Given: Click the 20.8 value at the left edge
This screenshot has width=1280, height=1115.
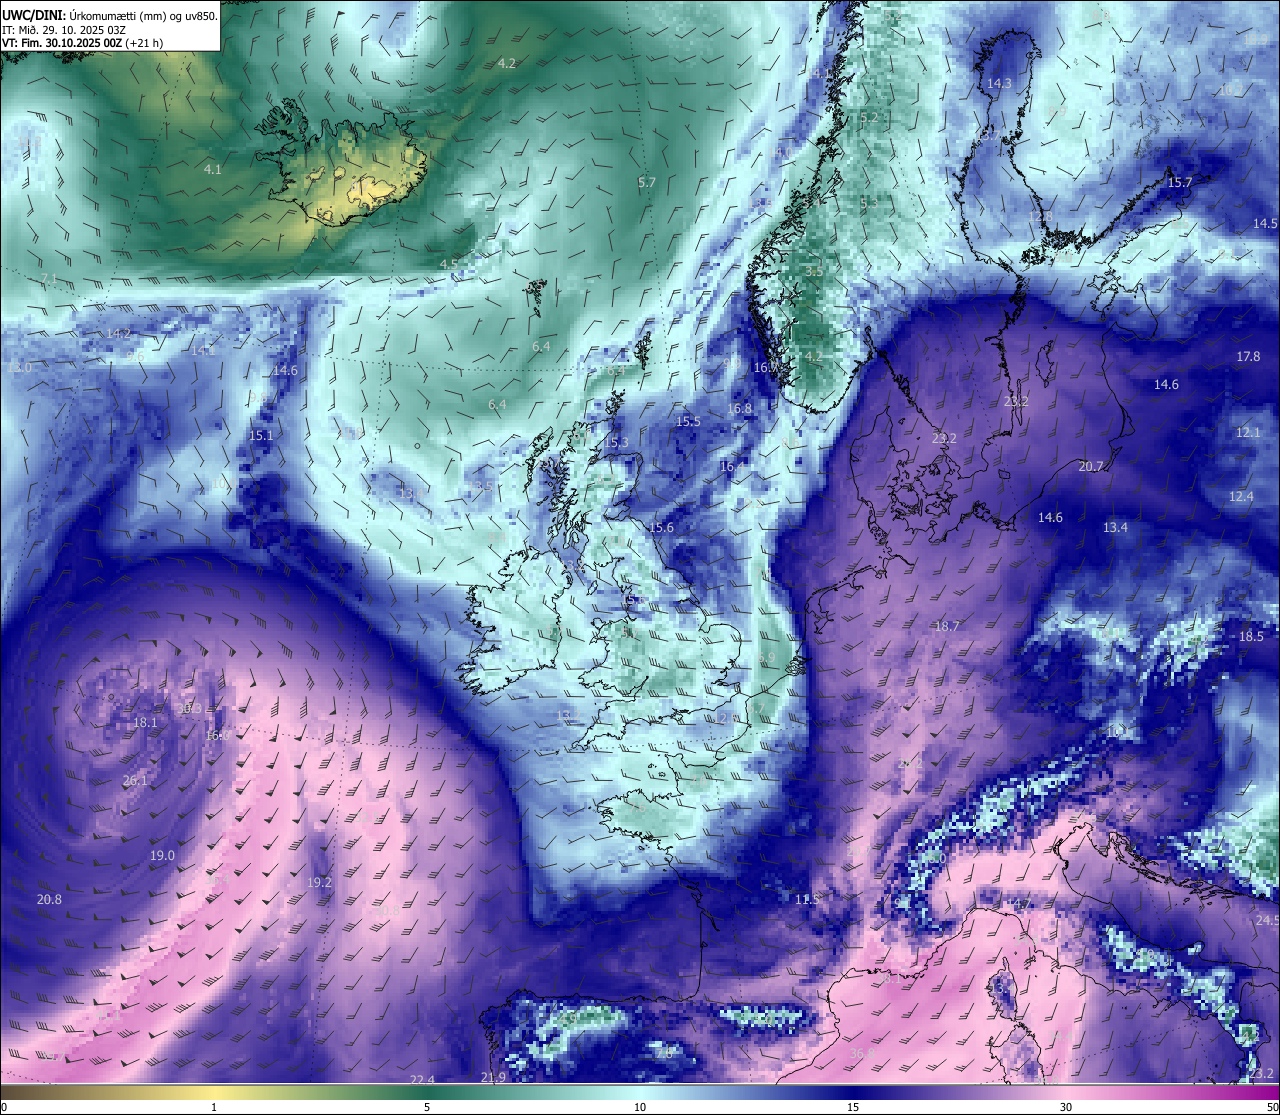Looking at the screenshot, I should coord(49,899).
